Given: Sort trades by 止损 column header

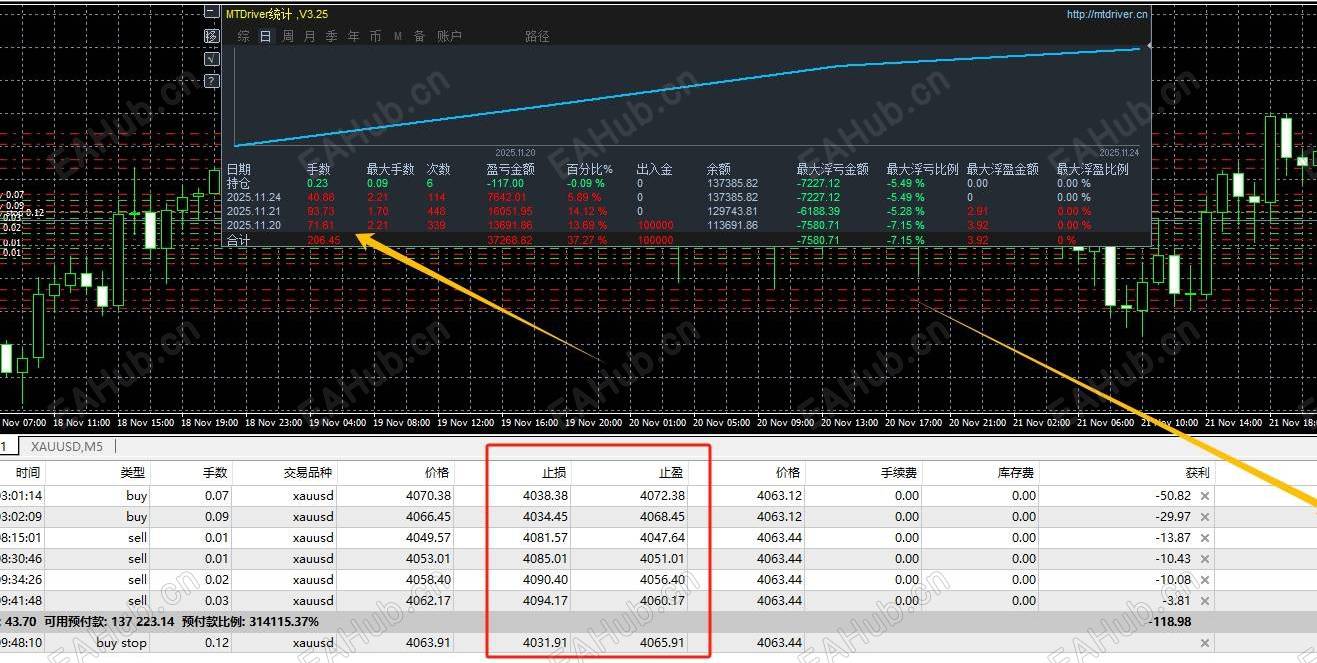Looking at the screenshot, I should 555,472.
